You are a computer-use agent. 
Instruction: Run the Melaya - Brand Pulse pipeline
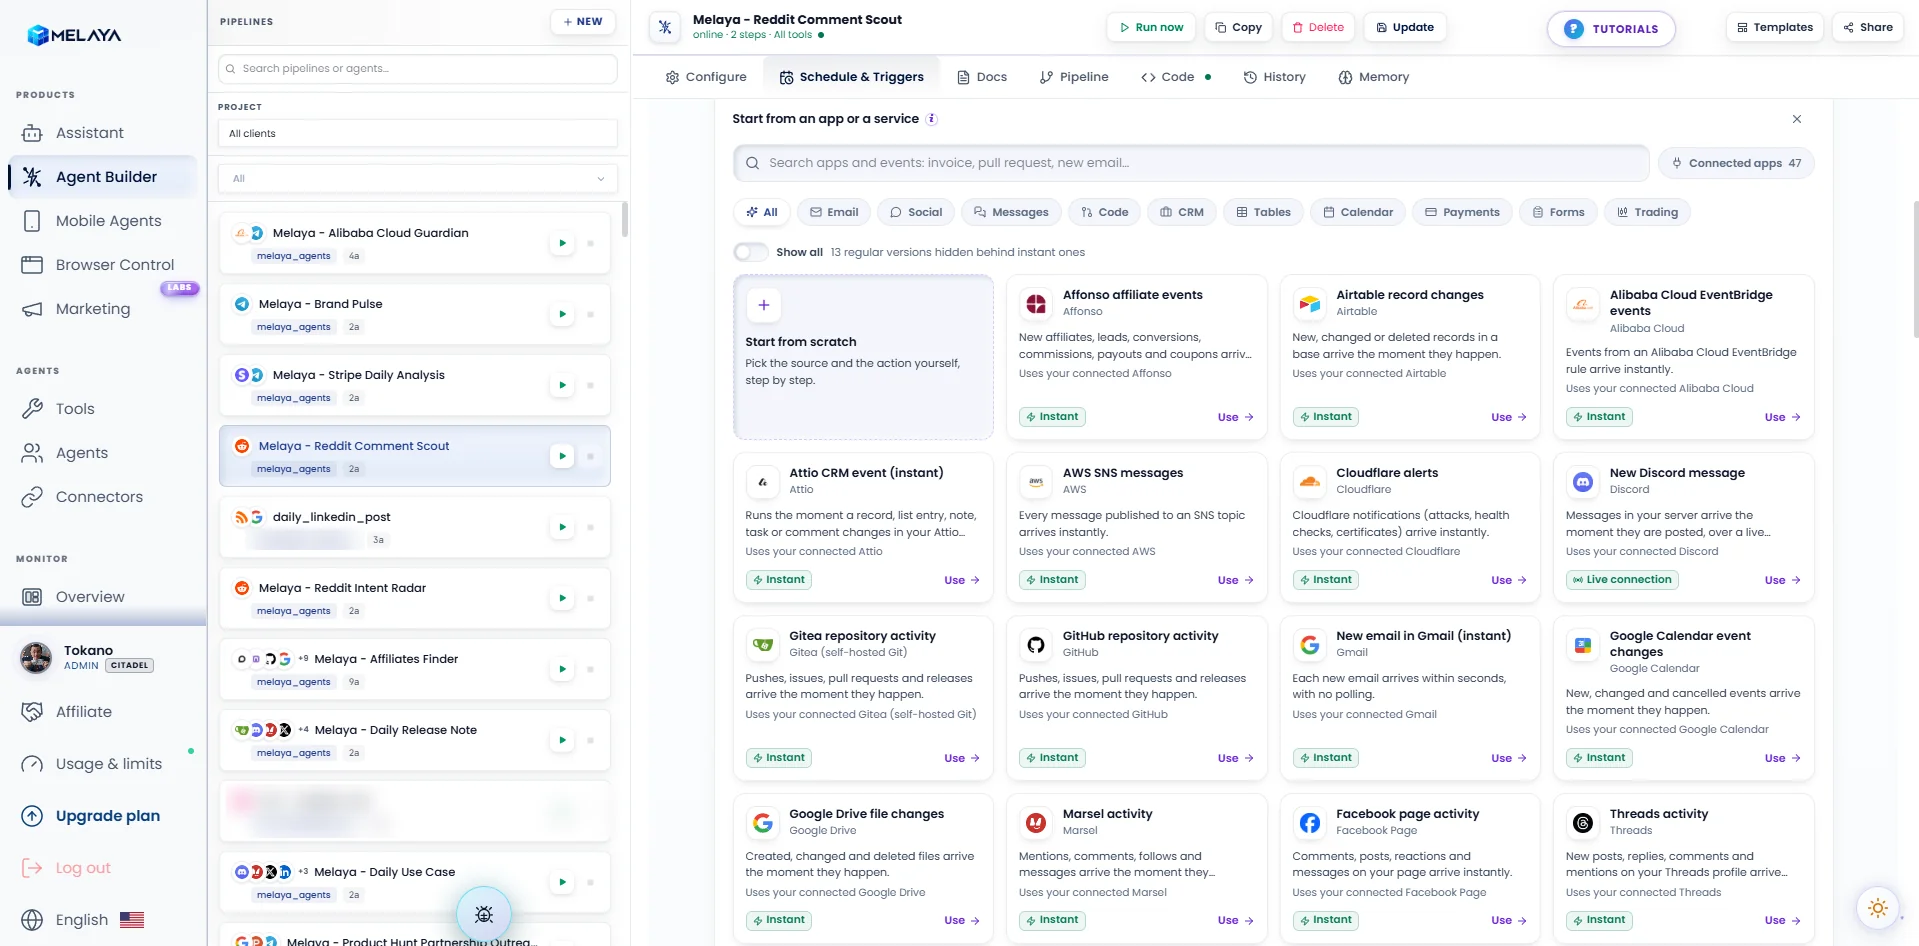pyautogui.click(x=562, y=314)
